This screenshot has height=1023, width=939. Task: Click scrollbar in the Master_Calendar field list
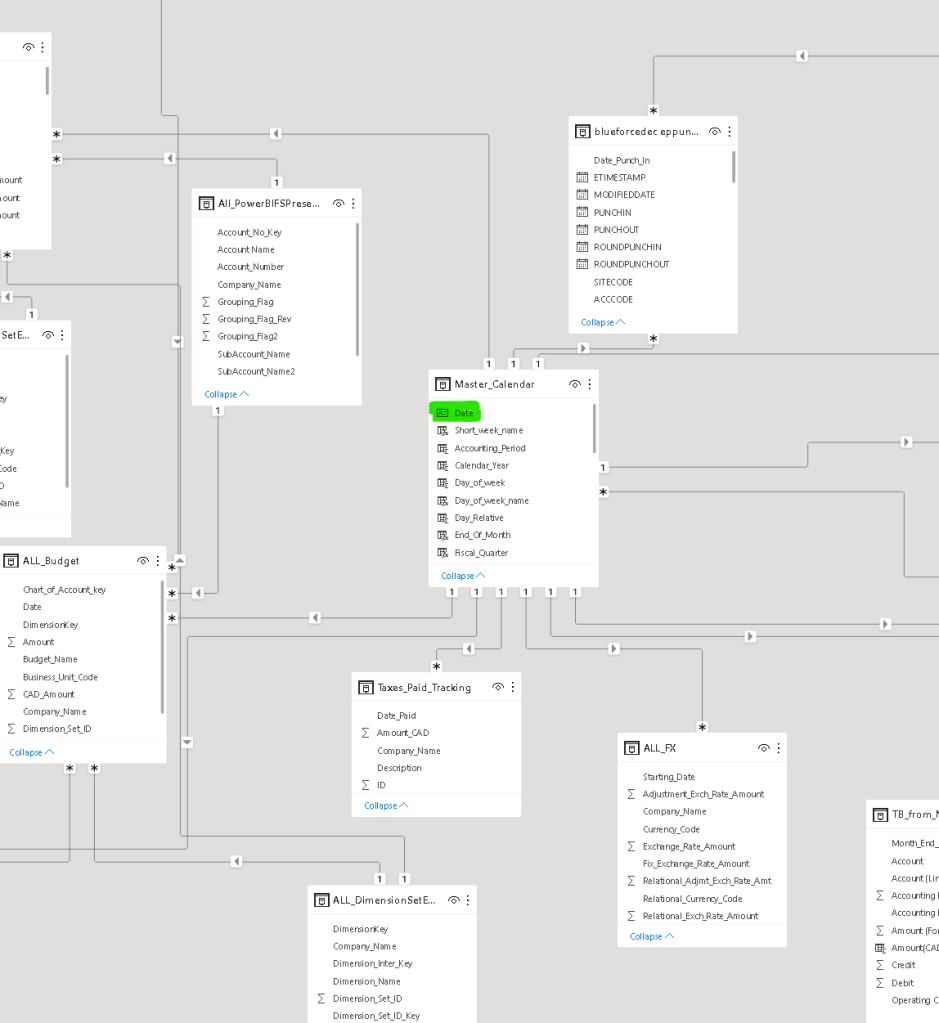click(x=595, y=430)
